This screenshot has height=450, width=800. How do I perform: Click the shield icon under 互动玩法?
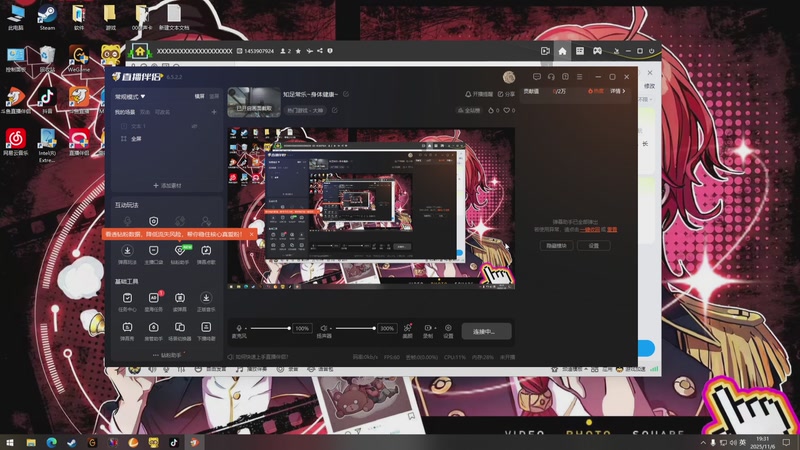tap(153, 221)
